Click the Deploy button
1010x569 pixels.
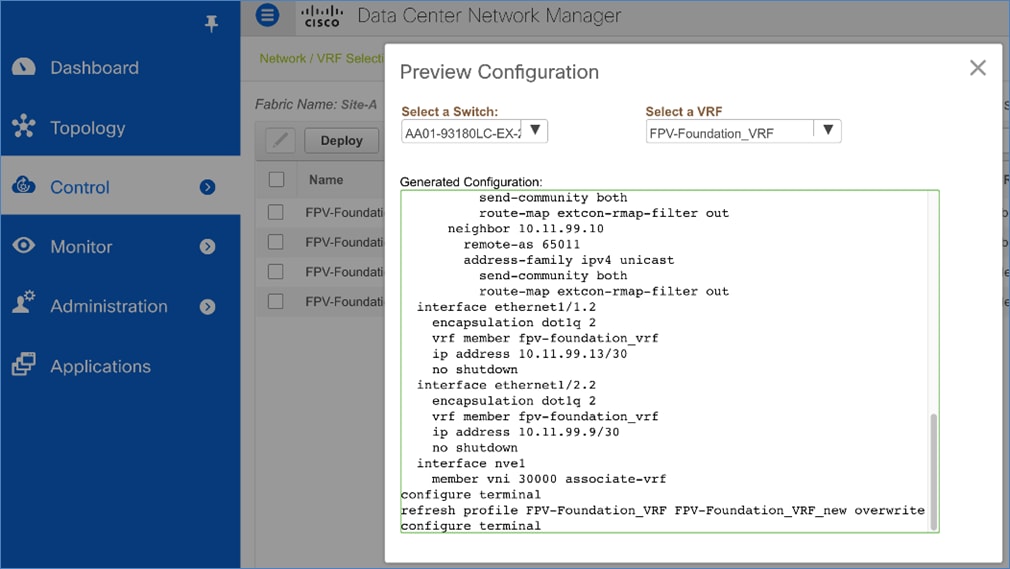coord(341,140)
